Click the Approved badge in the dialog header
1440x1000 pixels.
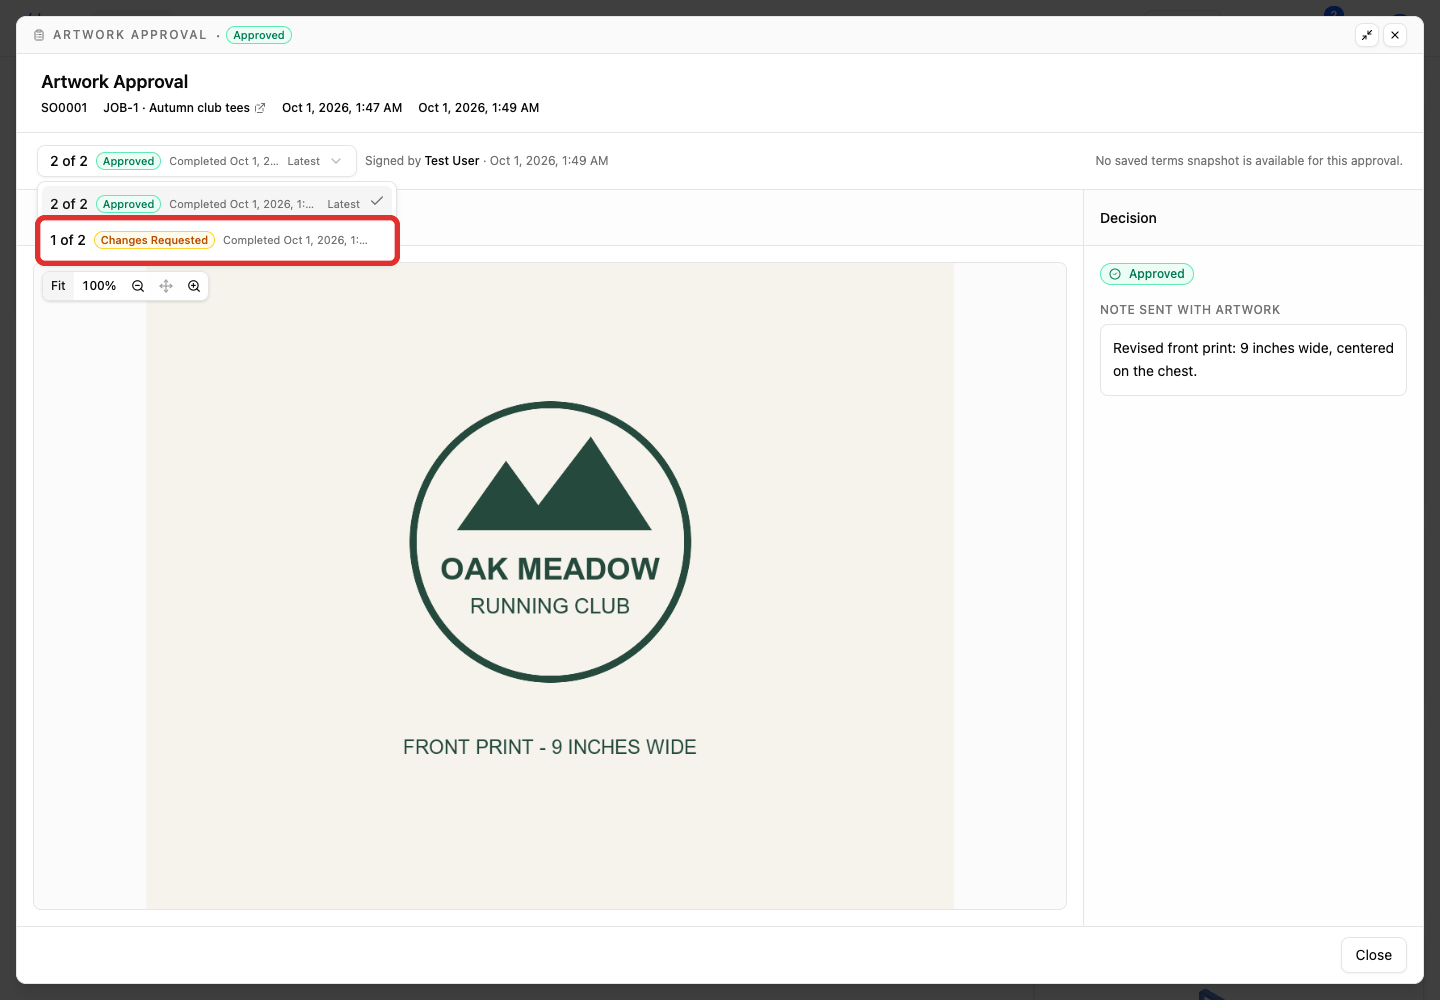(x=259, y=35)
